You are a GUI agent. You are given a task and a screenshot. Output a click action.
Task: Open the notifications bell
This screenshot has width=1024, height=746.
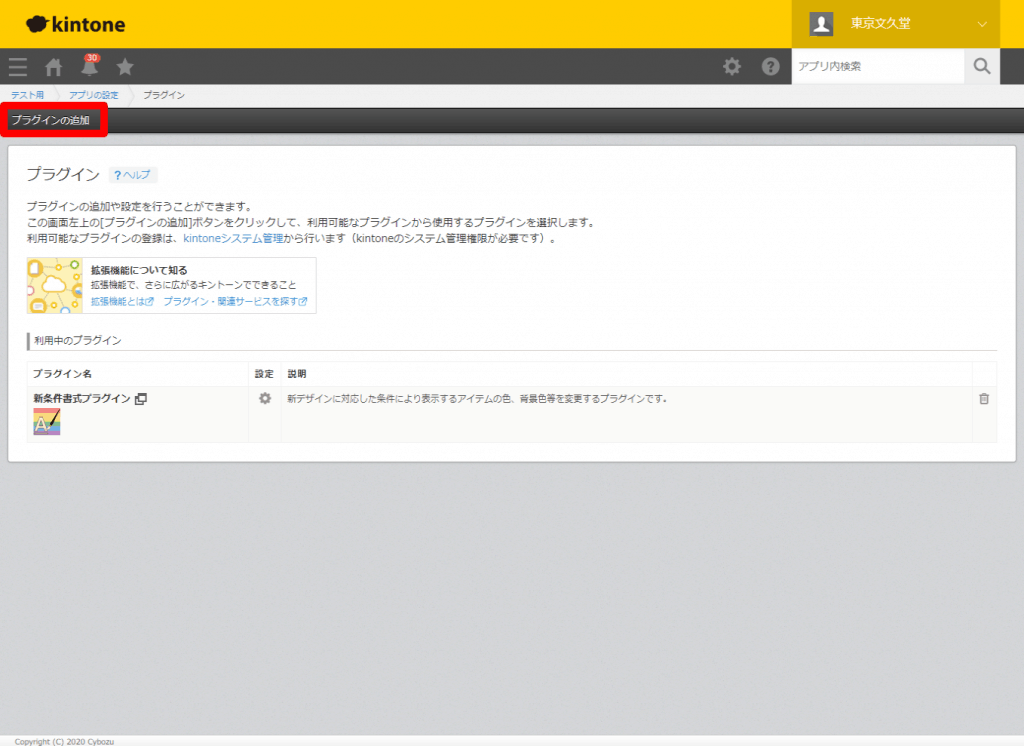pyautogui.click(x=89, y=67)
